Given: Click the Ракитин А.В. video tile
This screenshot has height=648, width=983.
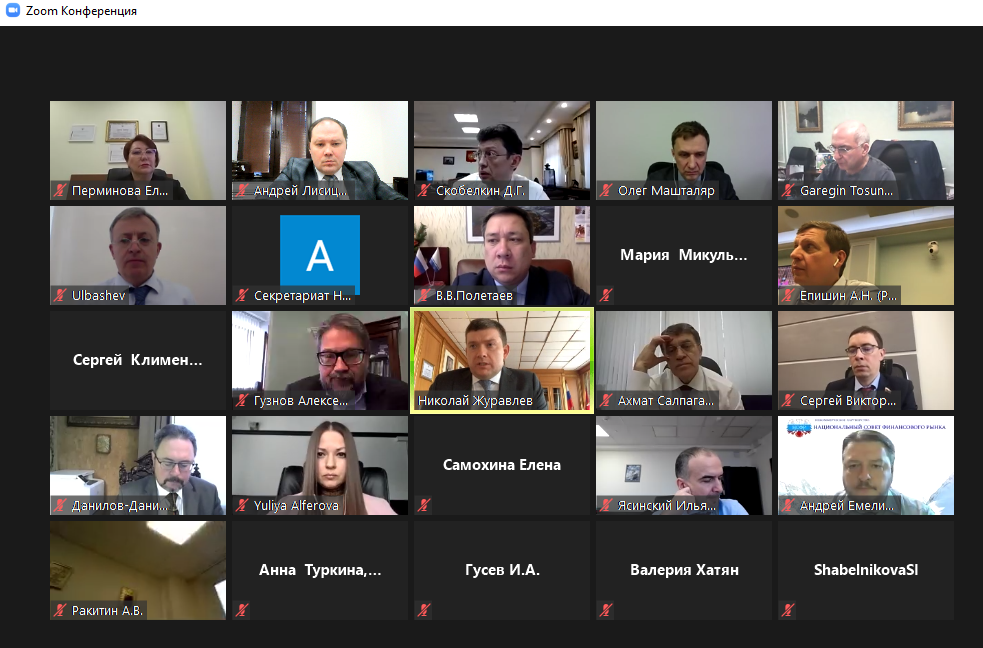Looking at the screenshot, I should [x=138, y=570].
